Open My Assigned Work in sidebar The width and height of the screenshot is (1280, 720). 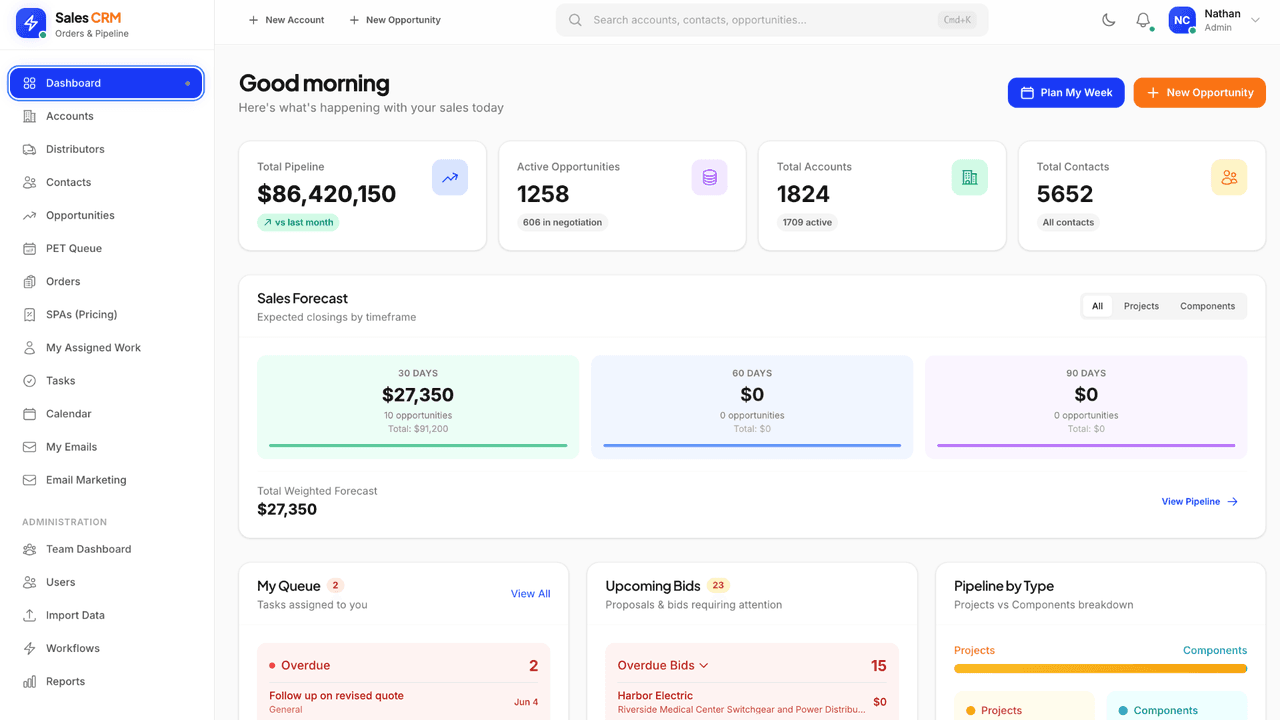[x=106, y=347]
